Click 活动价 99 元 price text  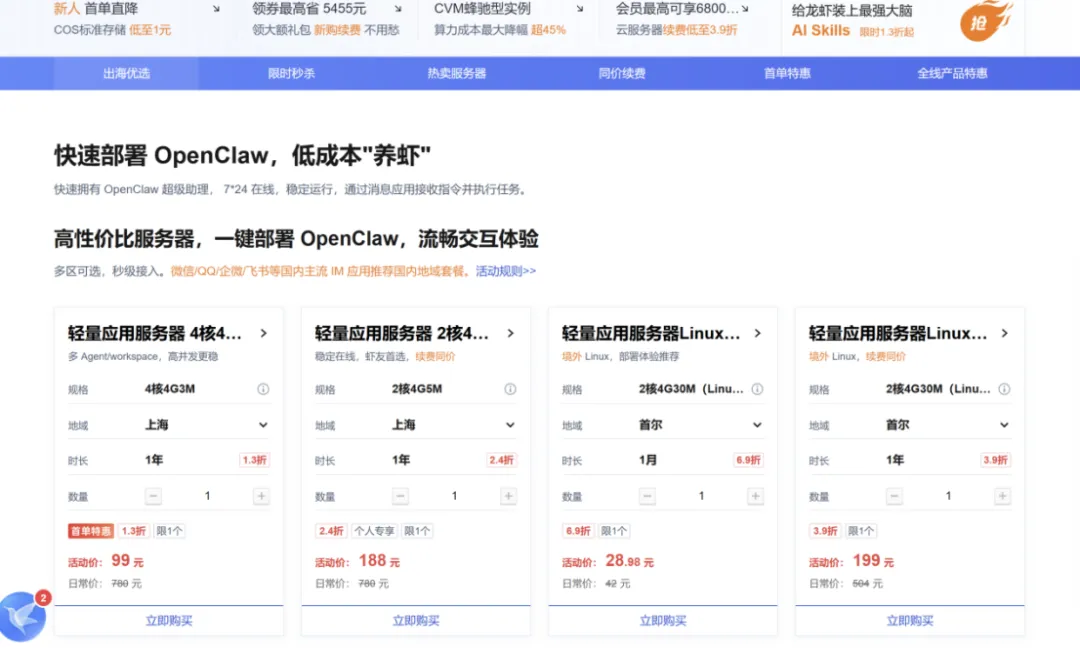point(106,561)
